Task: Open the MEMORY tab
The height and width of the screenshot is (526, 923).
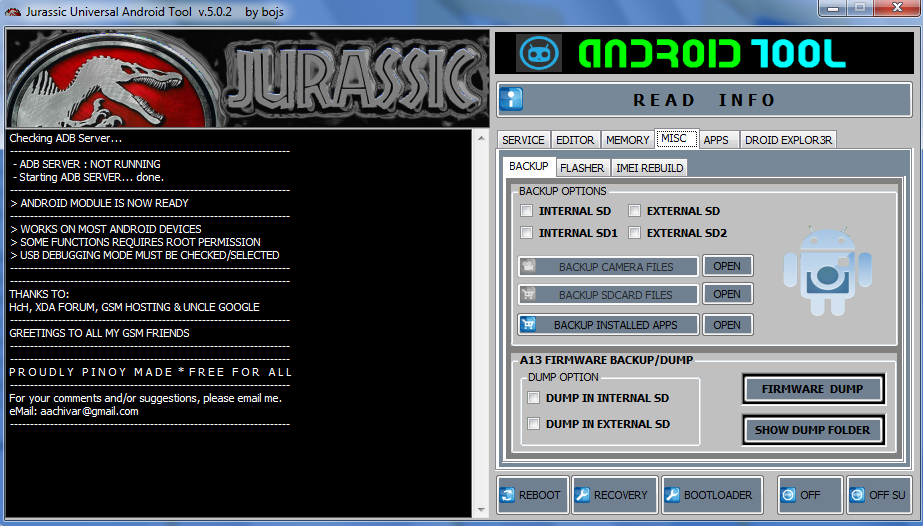Action: pos(627,140)
